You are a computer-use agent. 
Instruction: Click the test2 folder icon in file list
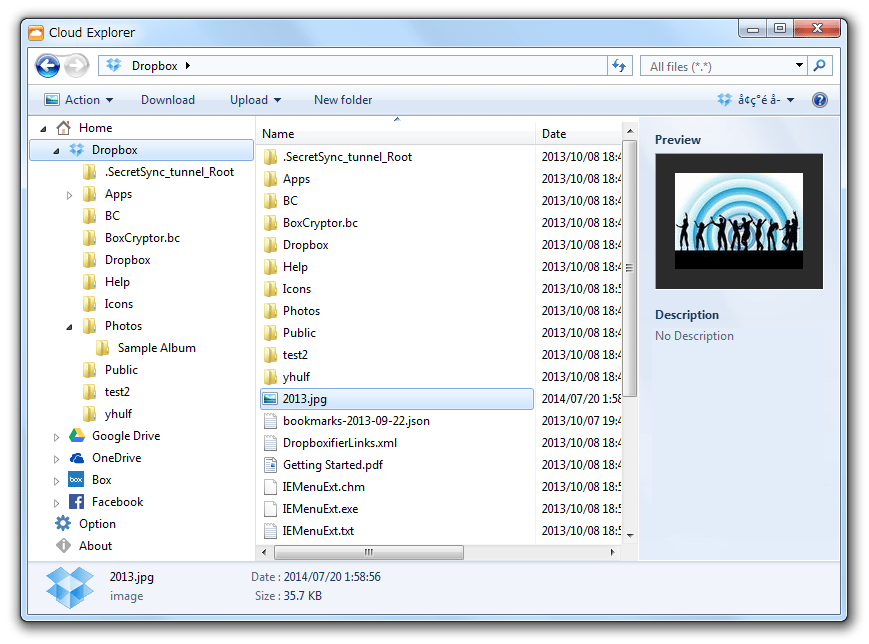(x=270, y=355)
